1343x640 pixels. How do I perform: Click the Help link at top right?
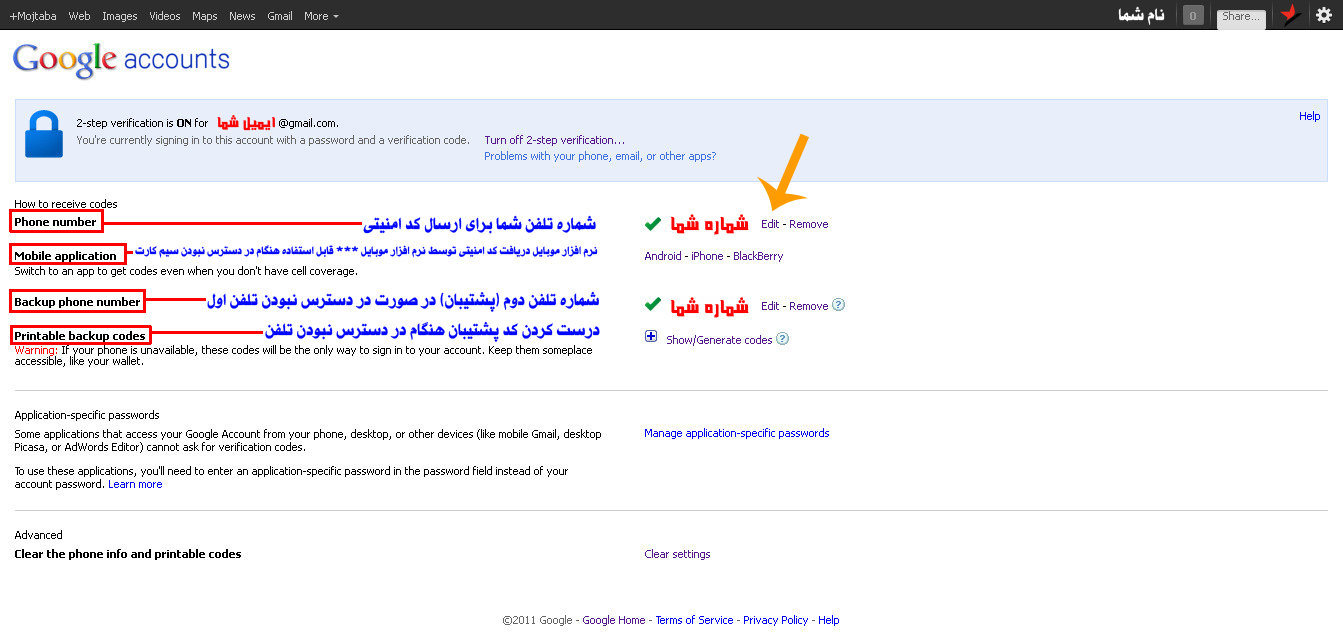click(1309, 116)
